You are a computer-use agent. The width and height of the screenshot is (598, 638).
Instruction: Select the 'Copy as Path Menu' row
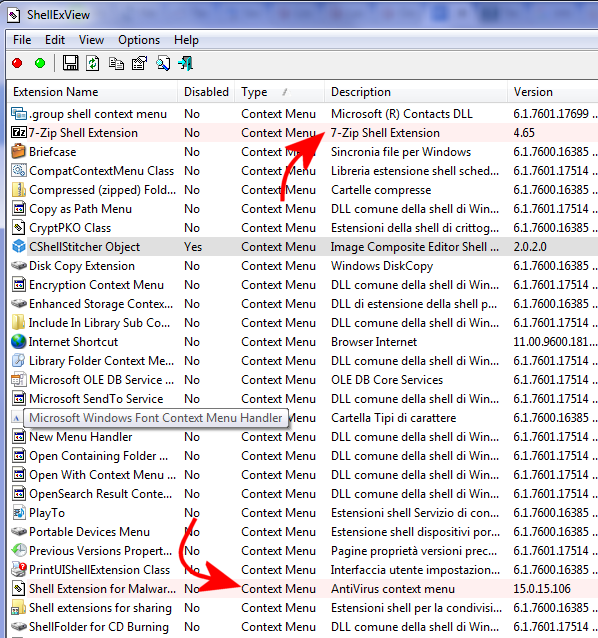pos(303,209)
